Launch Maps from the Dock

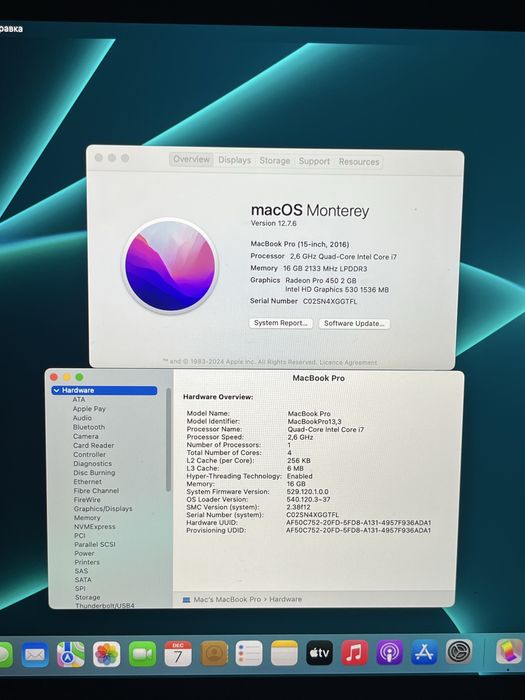click(71, 654)
